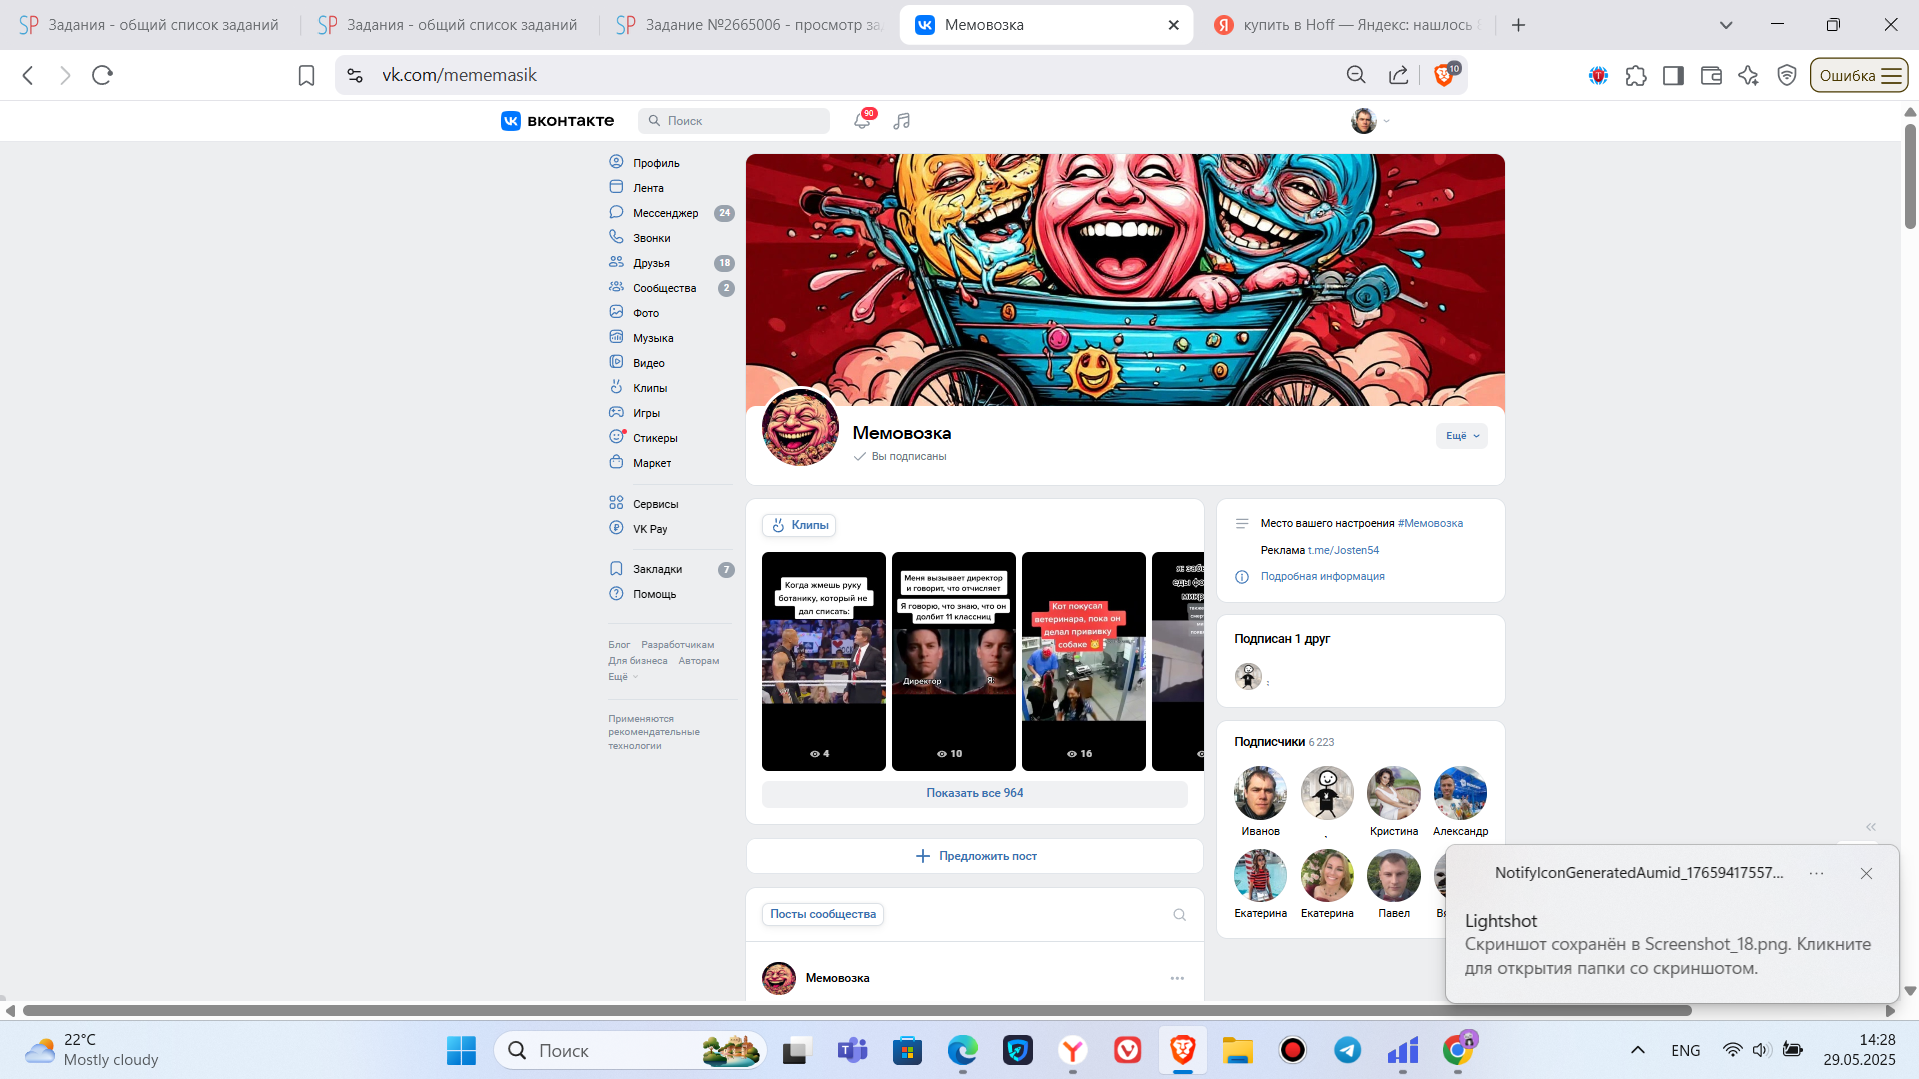This screenshot has width=1919, height=1079.
Task: Click the Музыка sidebar icon
Action: 617,337
